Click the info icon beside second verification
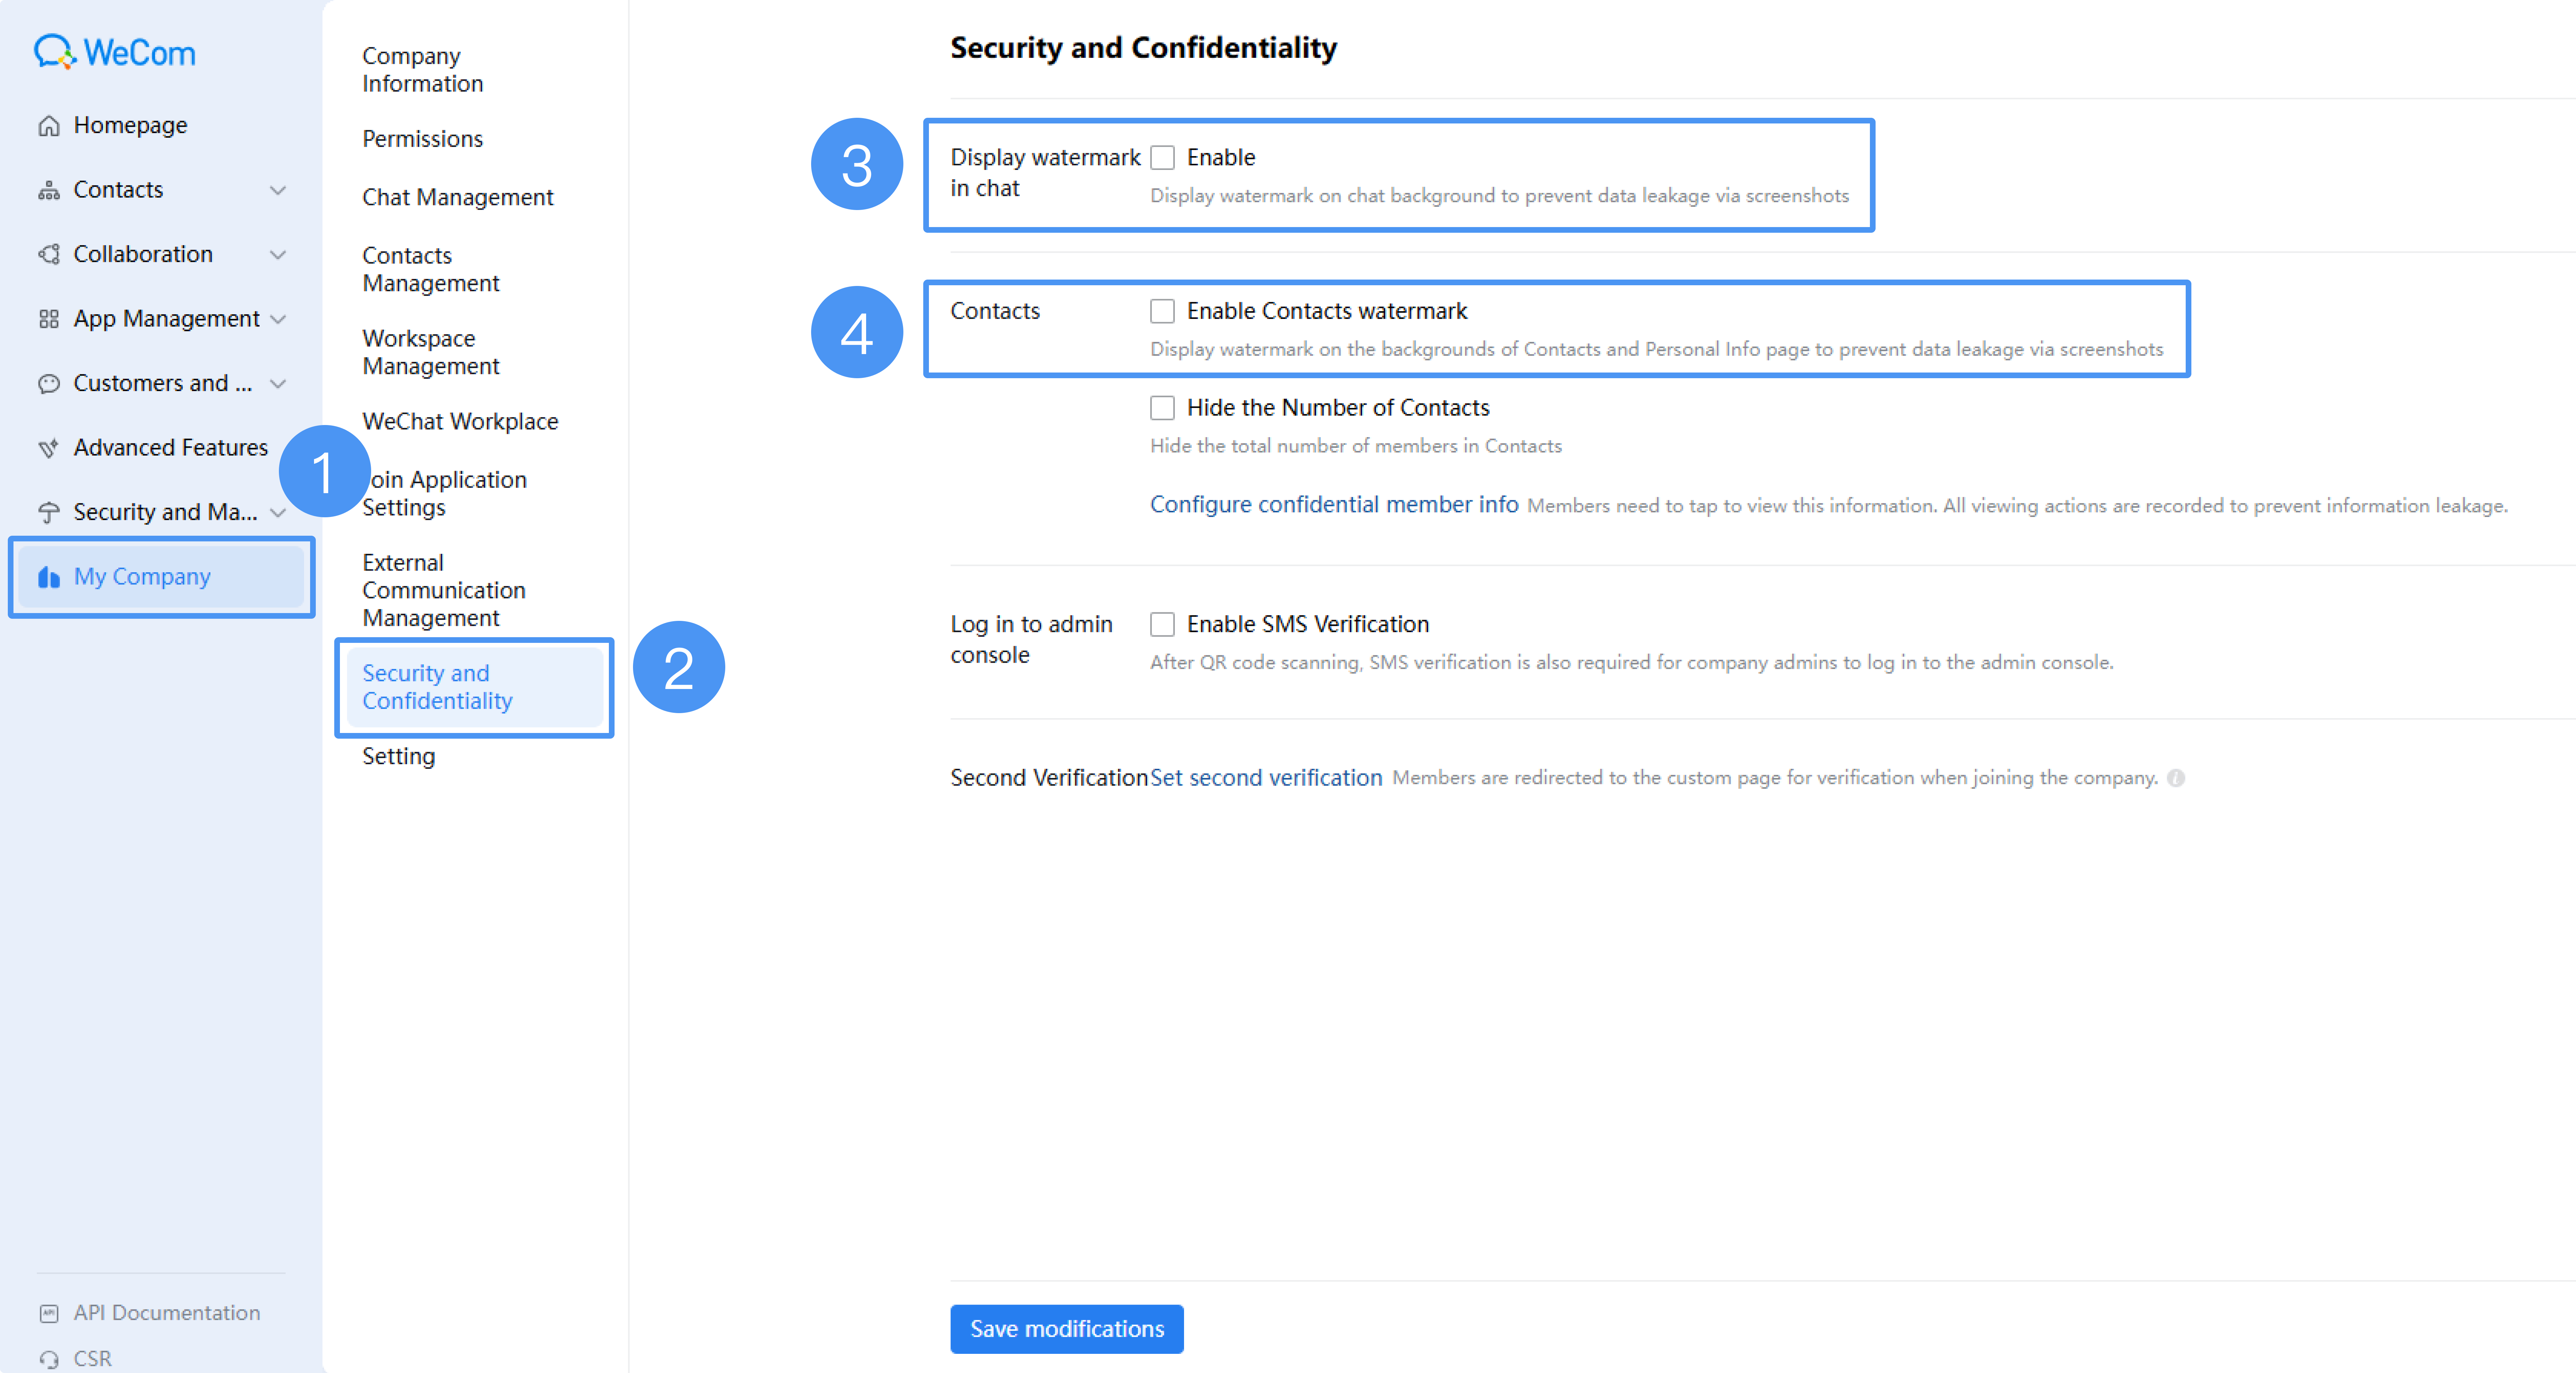 point(2176,778)
